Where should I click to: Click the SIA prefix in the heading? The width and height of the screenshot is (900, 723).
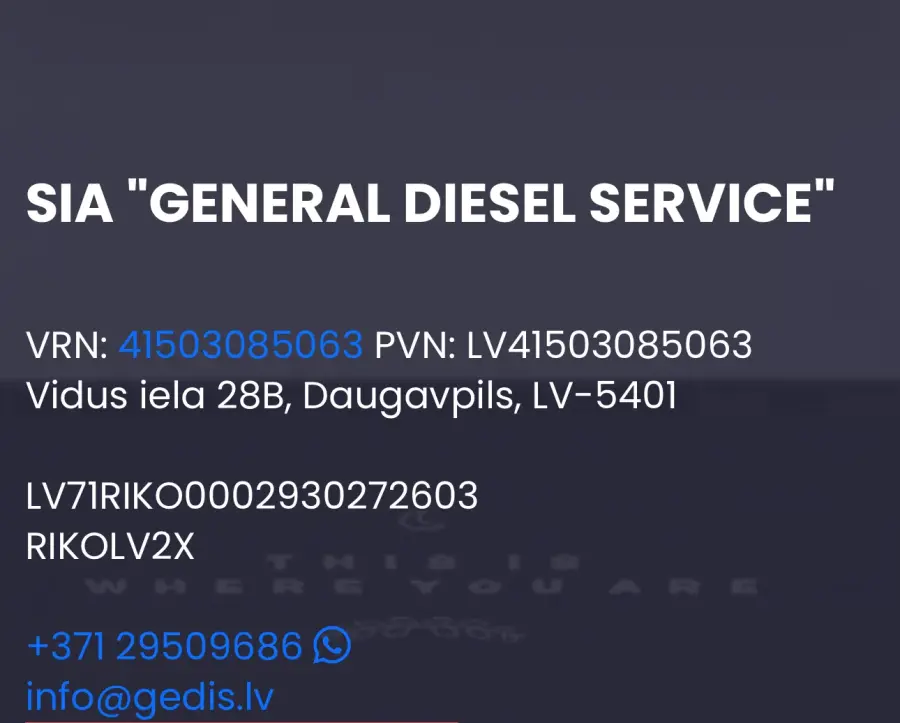[69, 203]
